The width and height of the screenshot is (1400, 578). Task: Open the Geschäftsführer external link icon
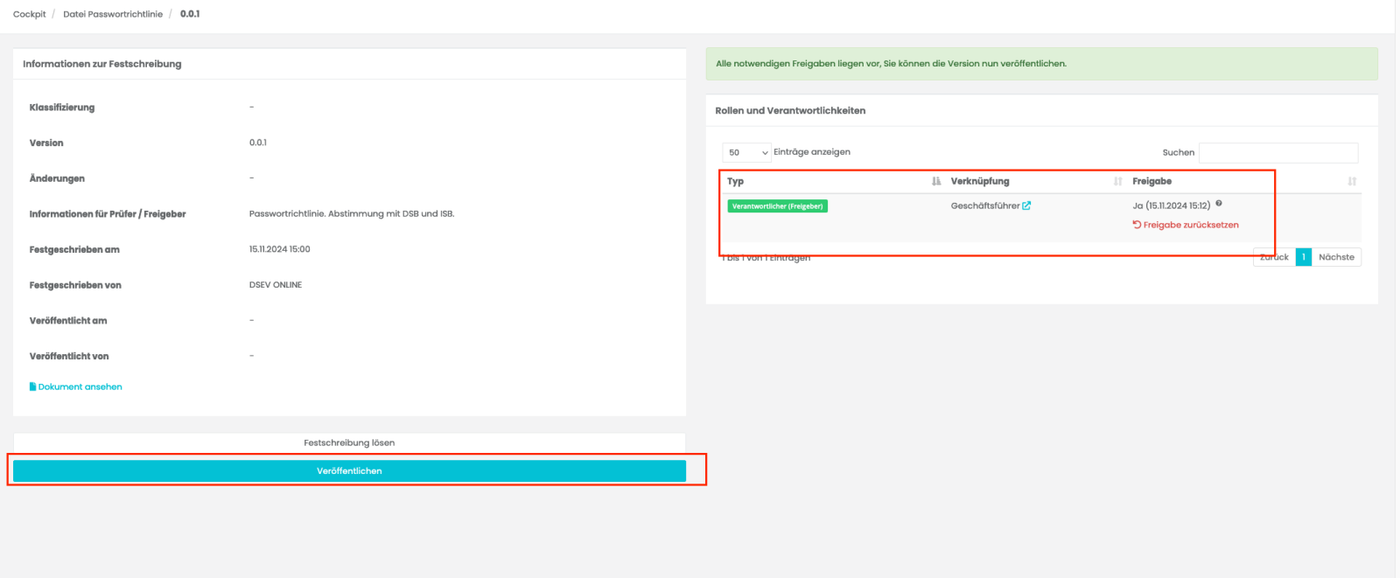click(x=1027, y=206)
